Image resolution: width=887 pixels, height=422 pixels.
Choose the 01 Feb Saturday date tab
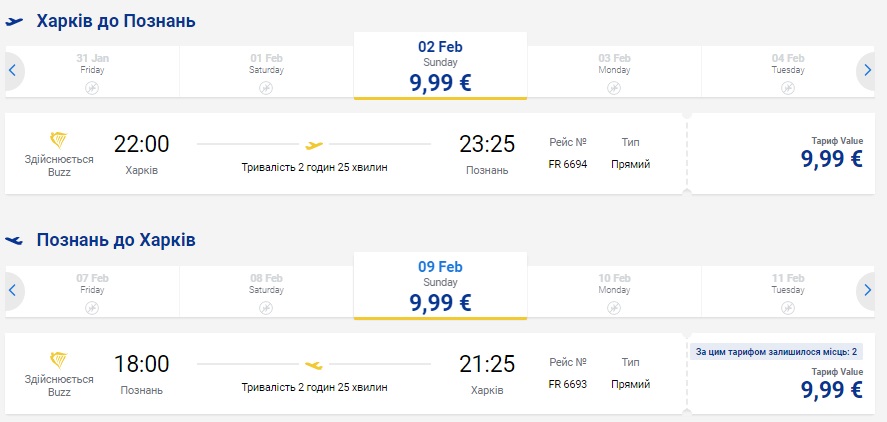tap(266, 70)
